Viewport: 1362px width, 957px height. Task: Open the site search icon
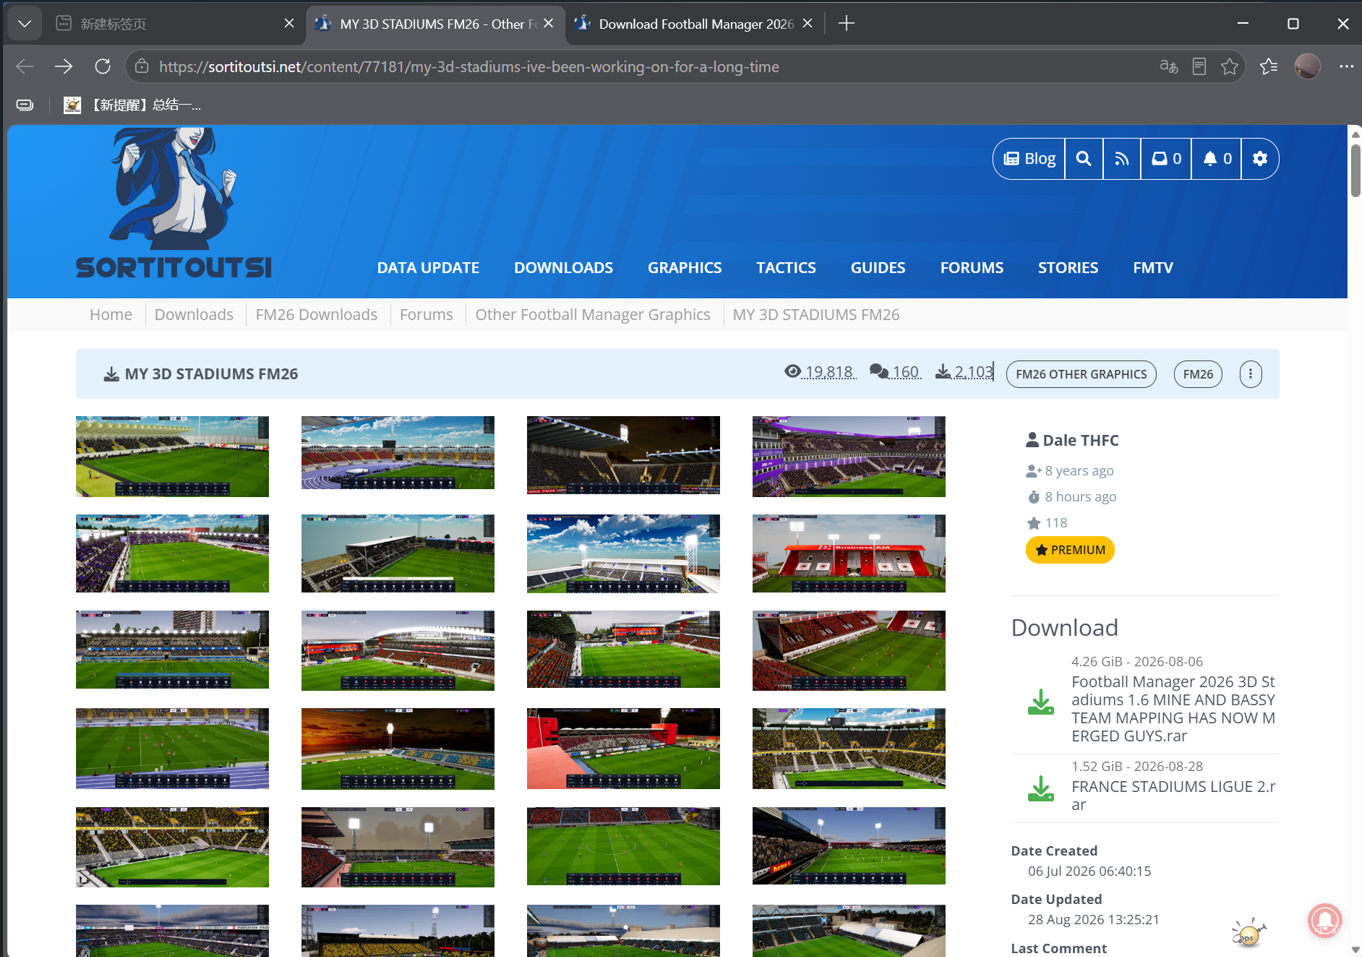coord(1083,159)
